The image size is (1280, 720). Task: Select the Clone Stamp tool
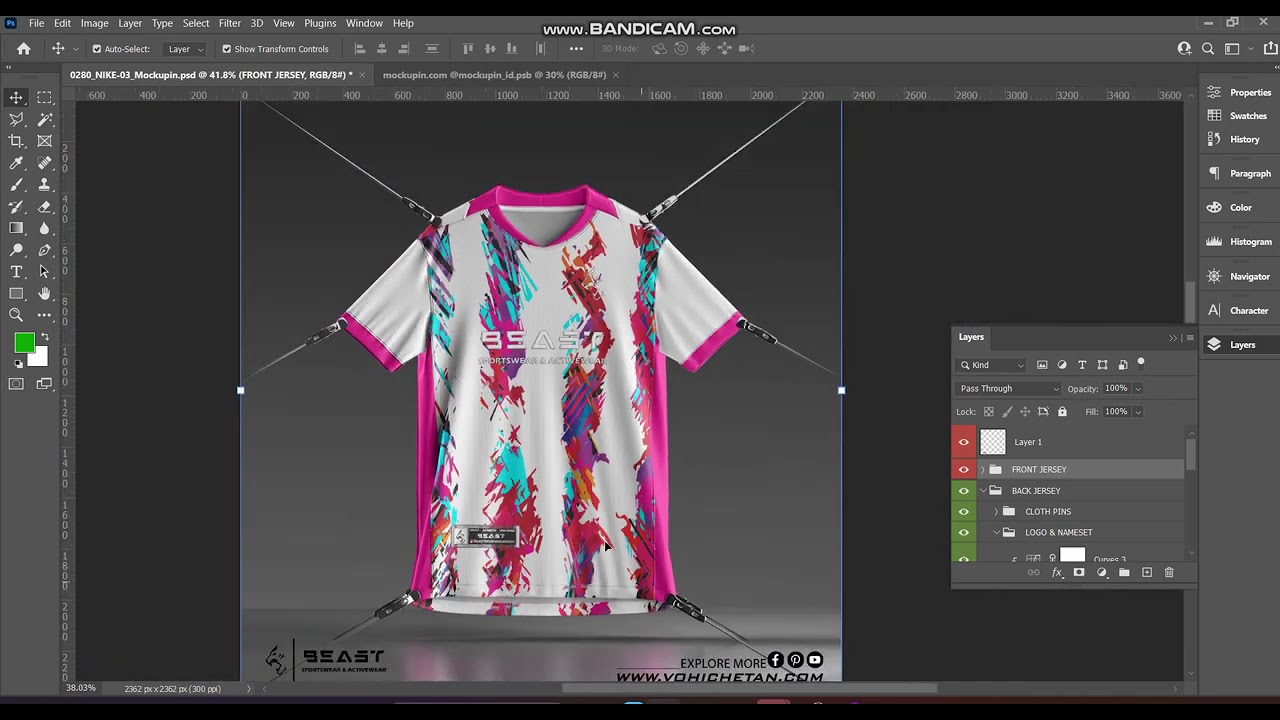pyautogui.click(x=45, y=185)
